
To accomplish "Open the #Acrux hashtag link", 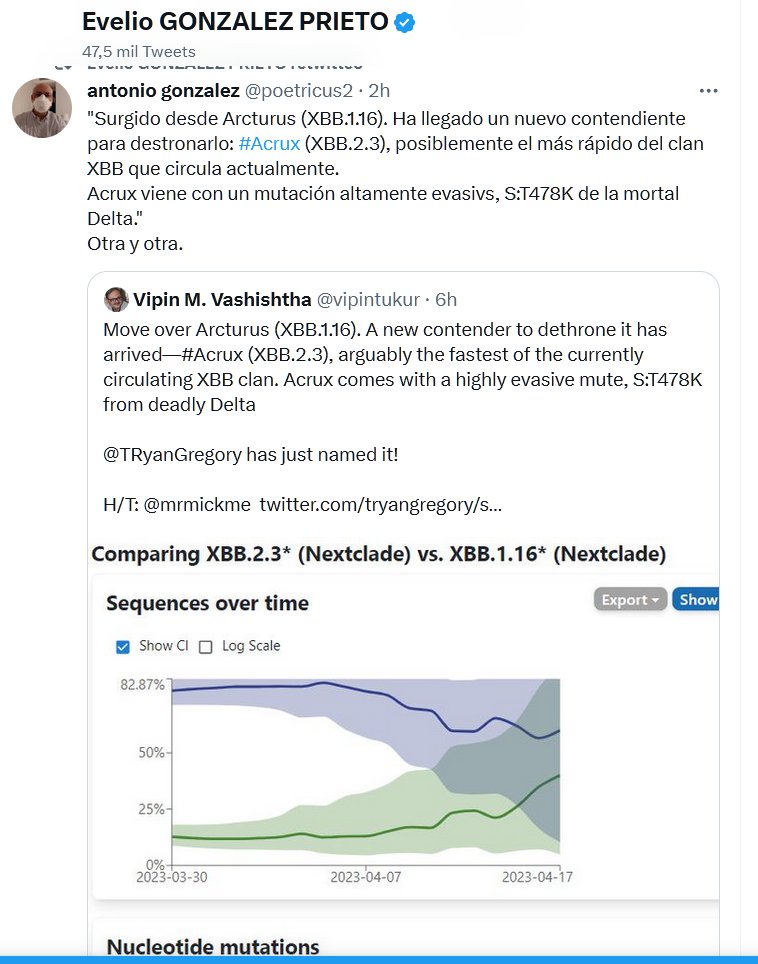I will pos(269,143).
